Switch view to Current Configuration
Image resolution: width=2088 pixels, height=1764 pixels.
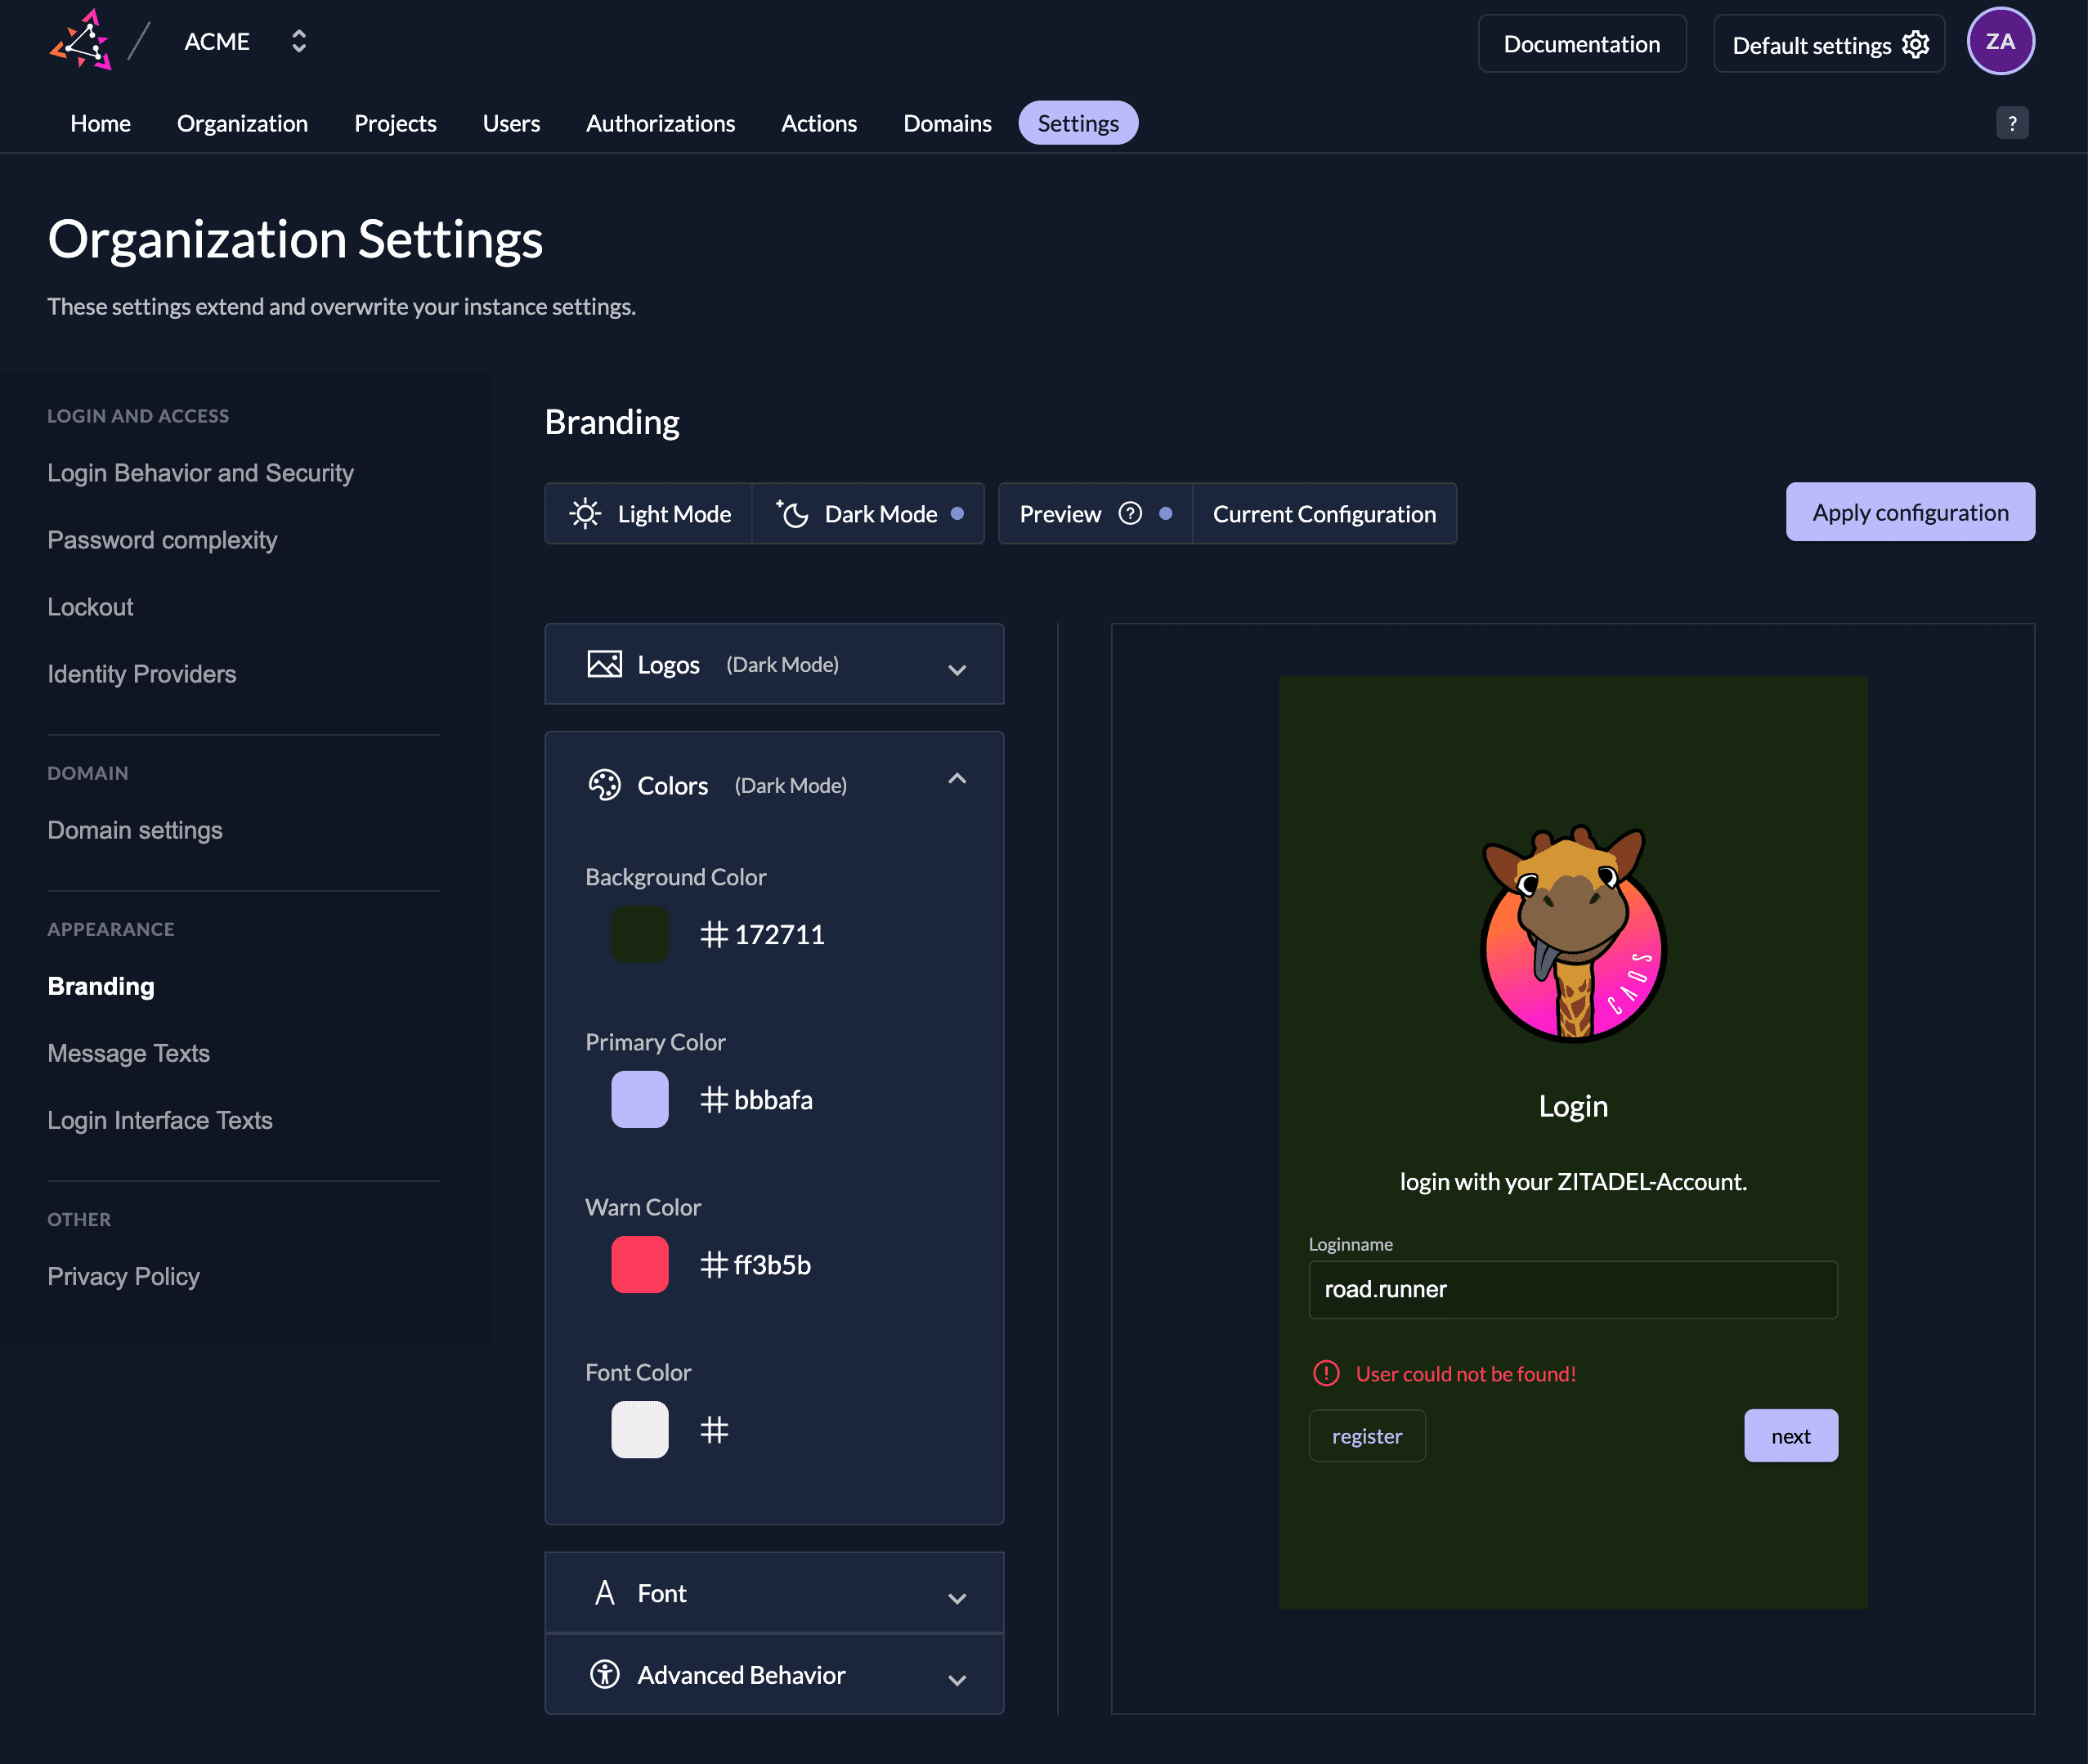tap(1324, 514)
